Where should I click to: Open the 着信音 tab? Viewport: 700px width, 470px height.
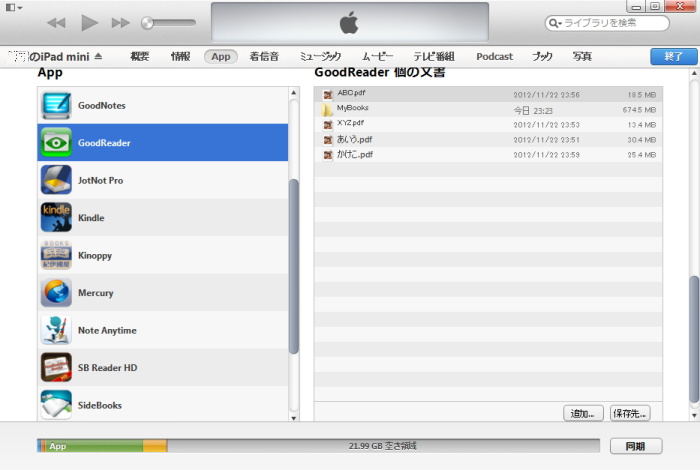pos(264,57)
